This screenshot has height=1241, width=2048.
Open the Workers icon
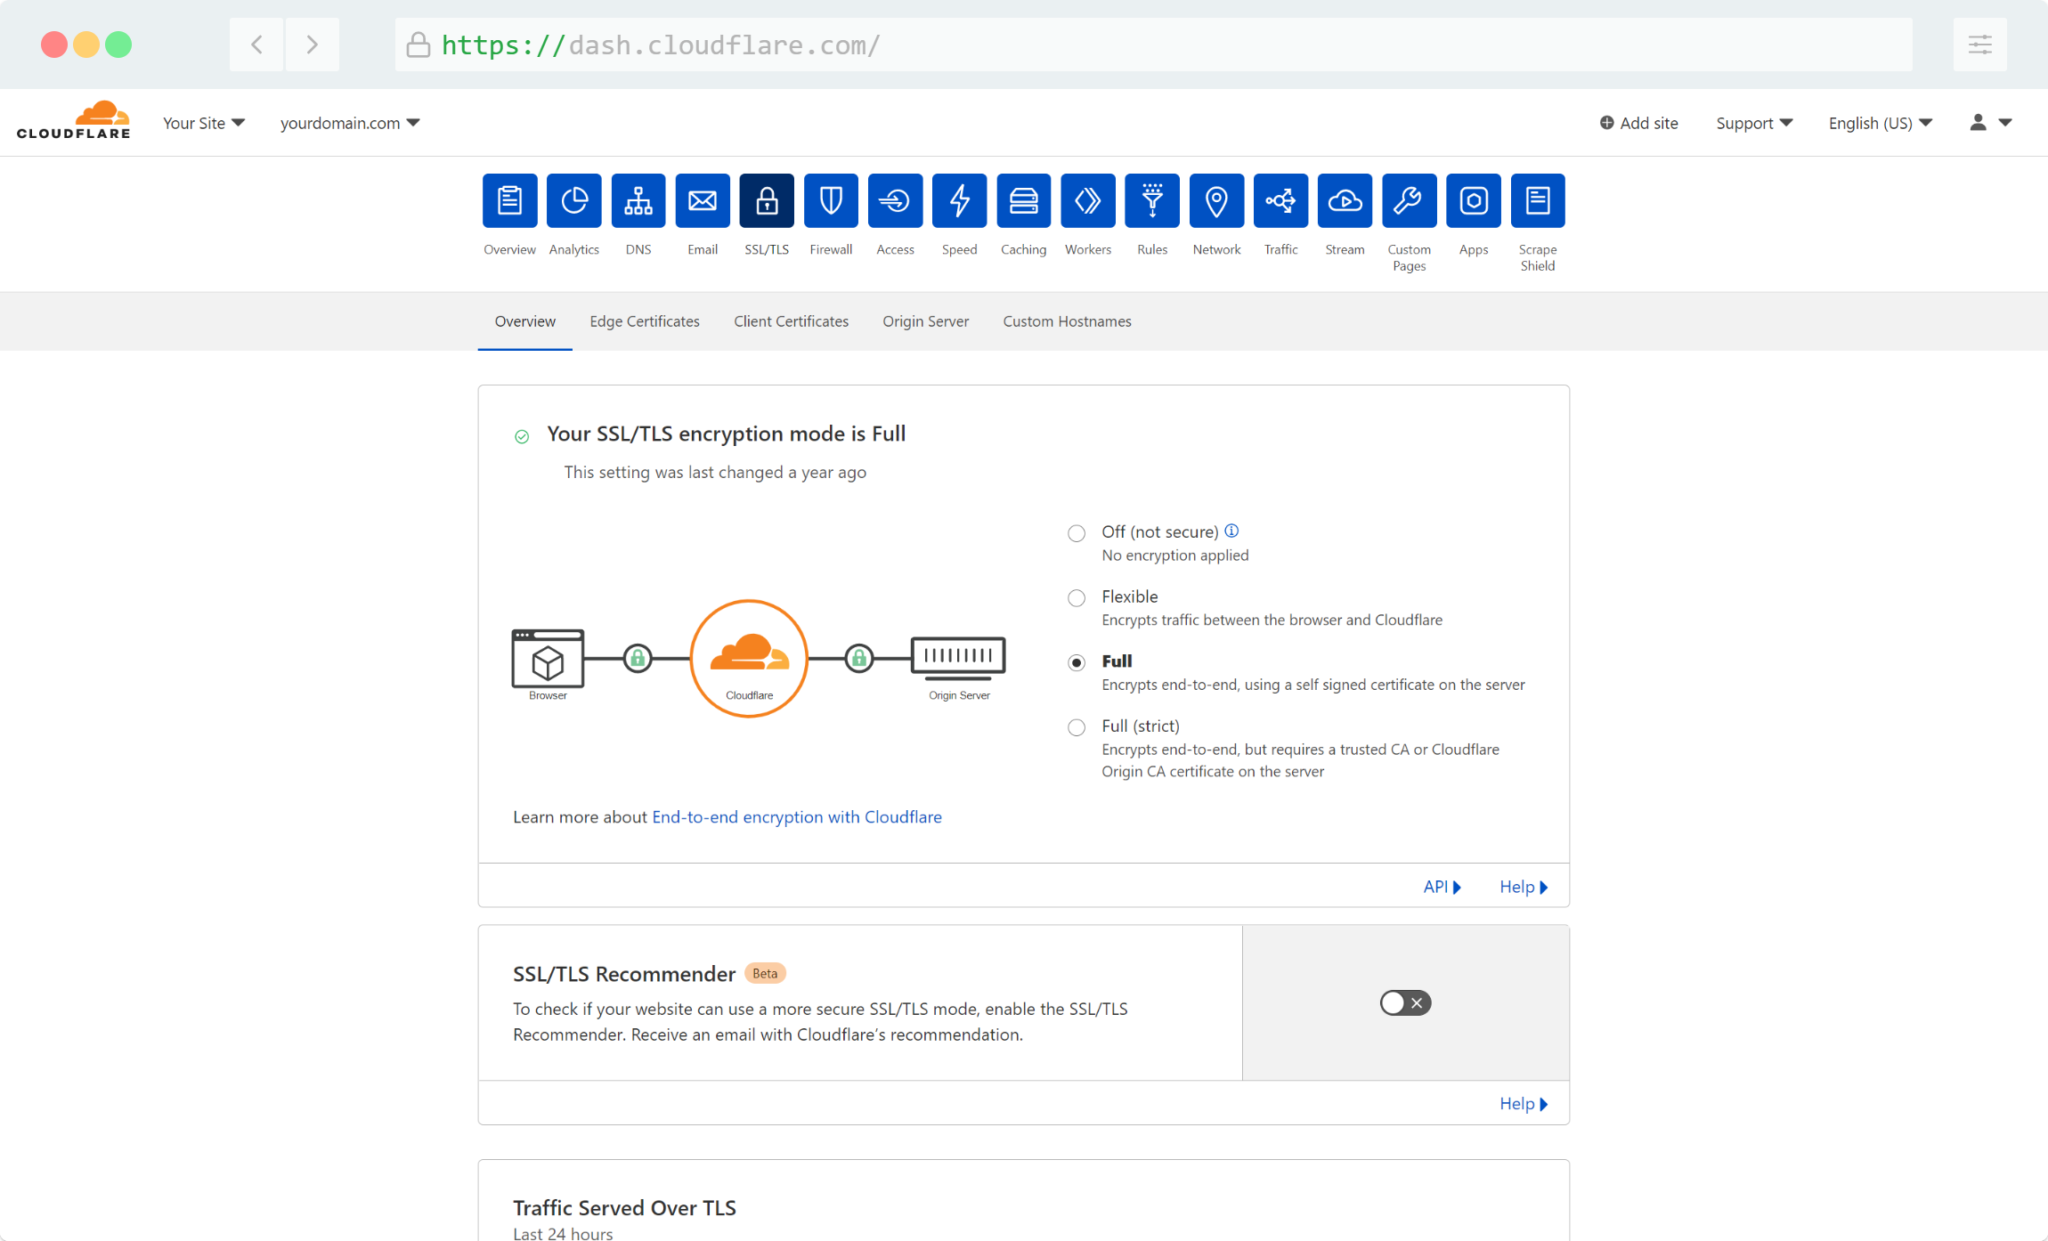1088,201
